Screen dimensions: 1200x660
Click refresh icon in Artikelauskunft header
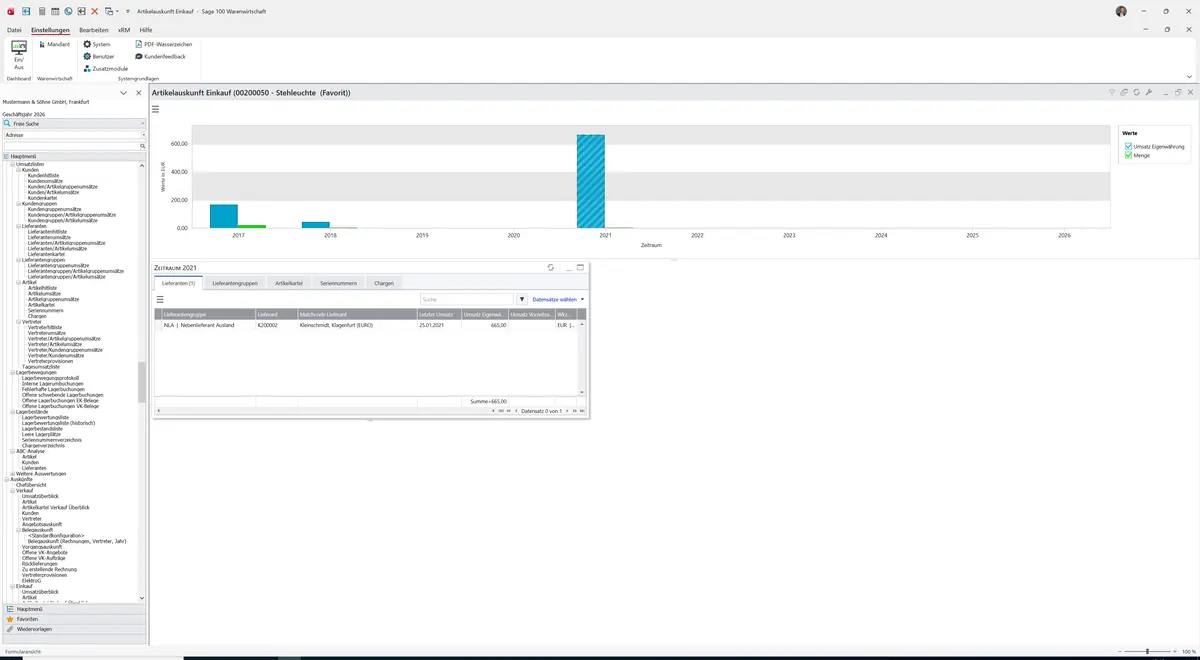click(1137, 92)
